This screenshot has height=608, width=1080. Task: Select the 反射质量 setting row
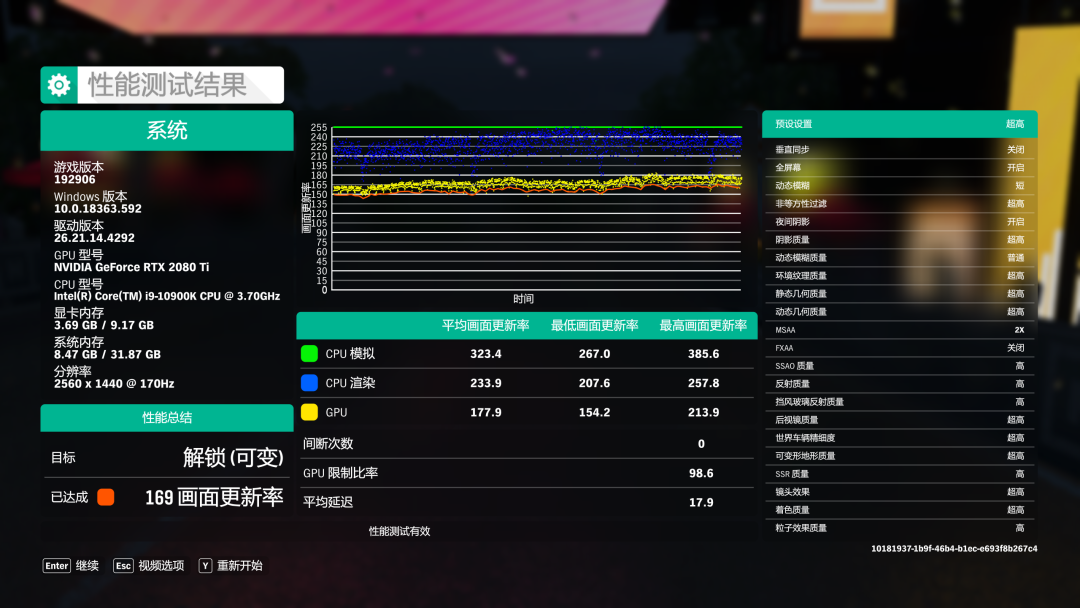pyautogui.click(x=900, y=384)
